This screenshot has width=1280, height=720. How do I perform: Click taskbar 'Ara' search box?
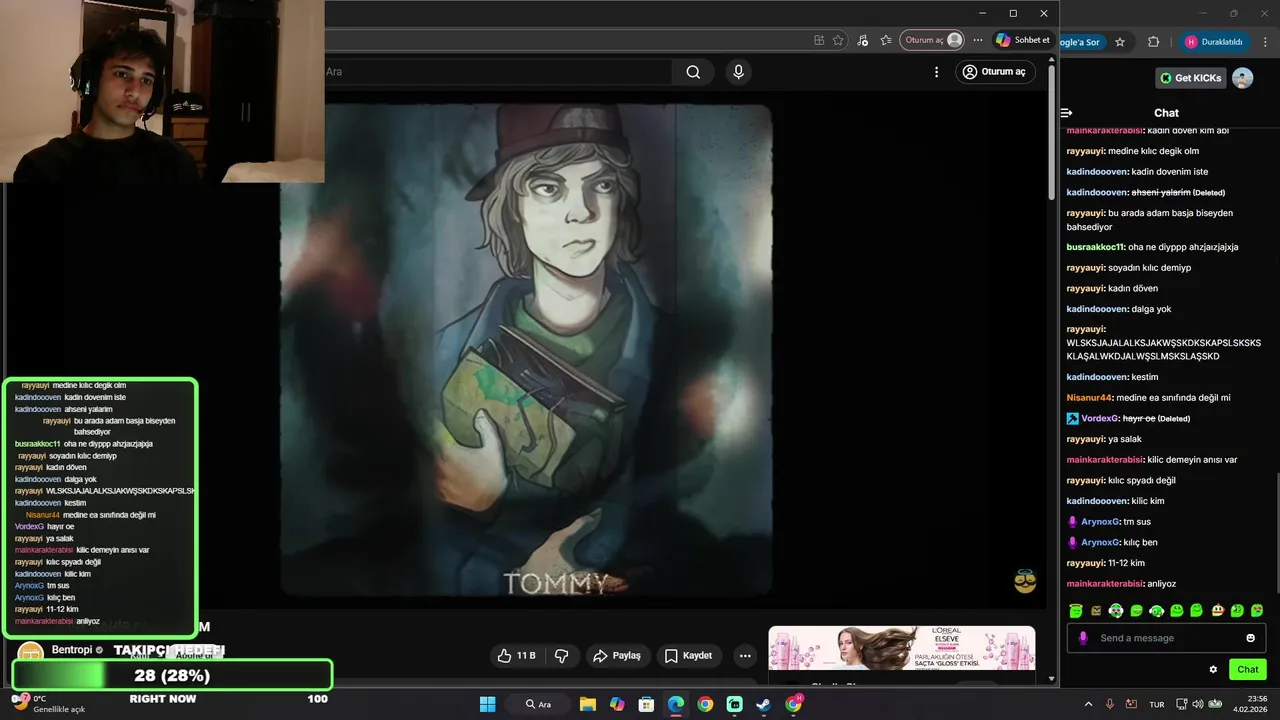pos(540,704)
